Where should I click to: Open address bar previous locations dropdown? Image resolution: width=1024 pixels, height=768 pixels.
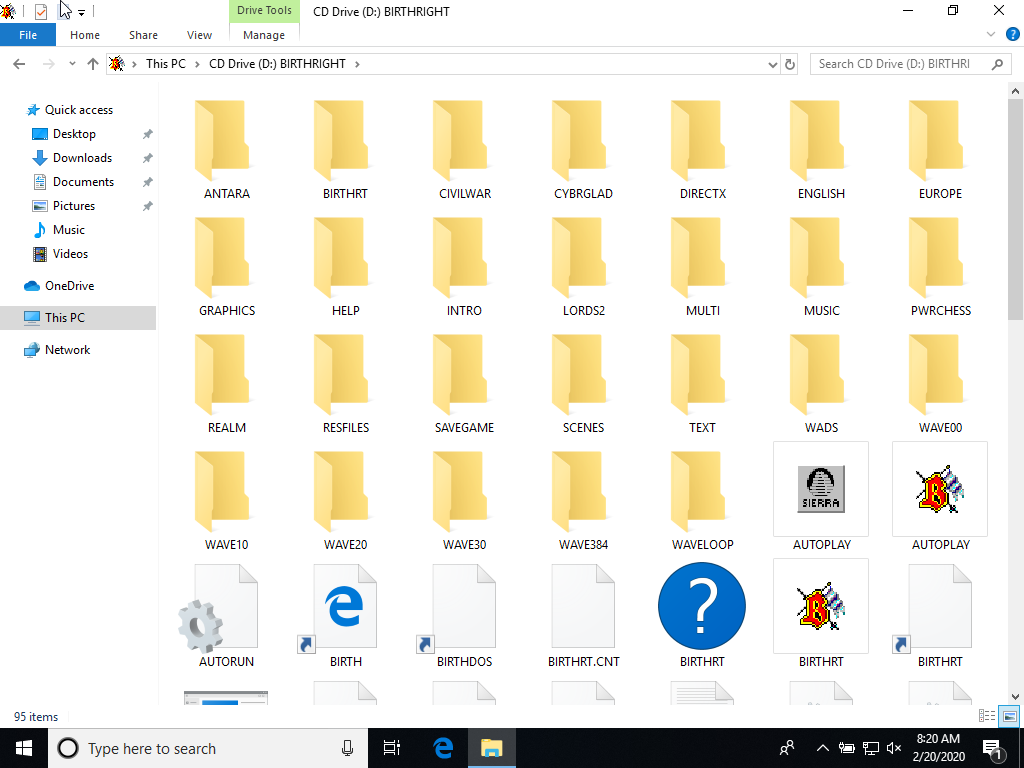pos(773,64)
